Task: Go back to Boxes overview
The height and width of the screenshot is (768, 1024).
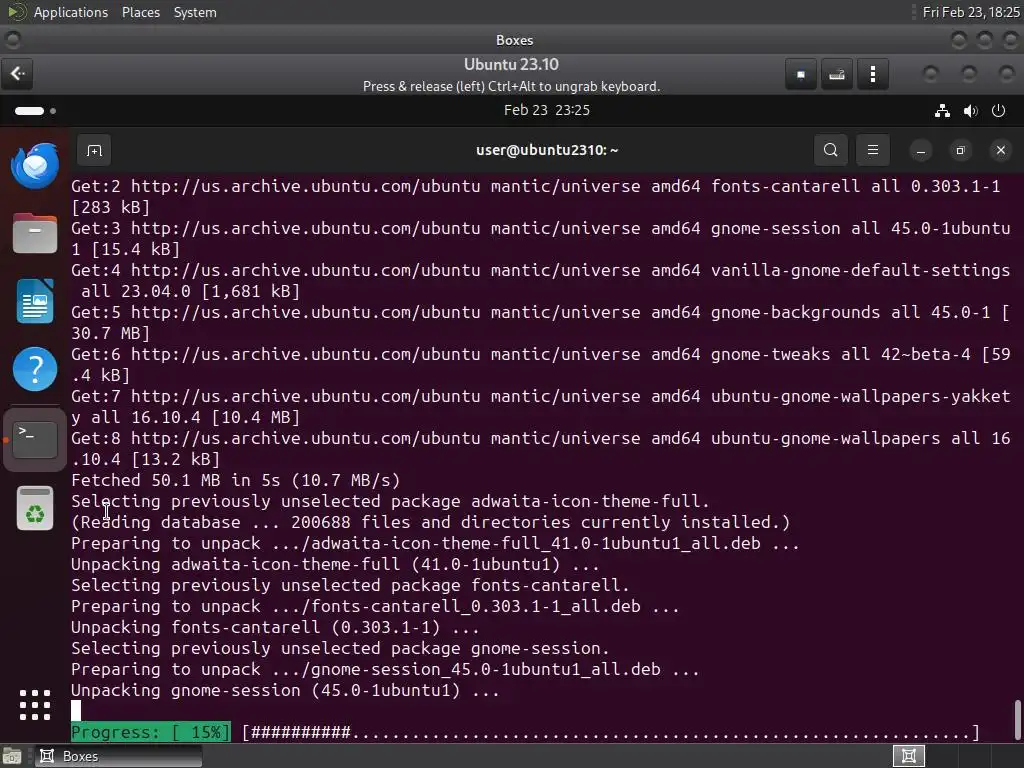Action: (18, 74)
